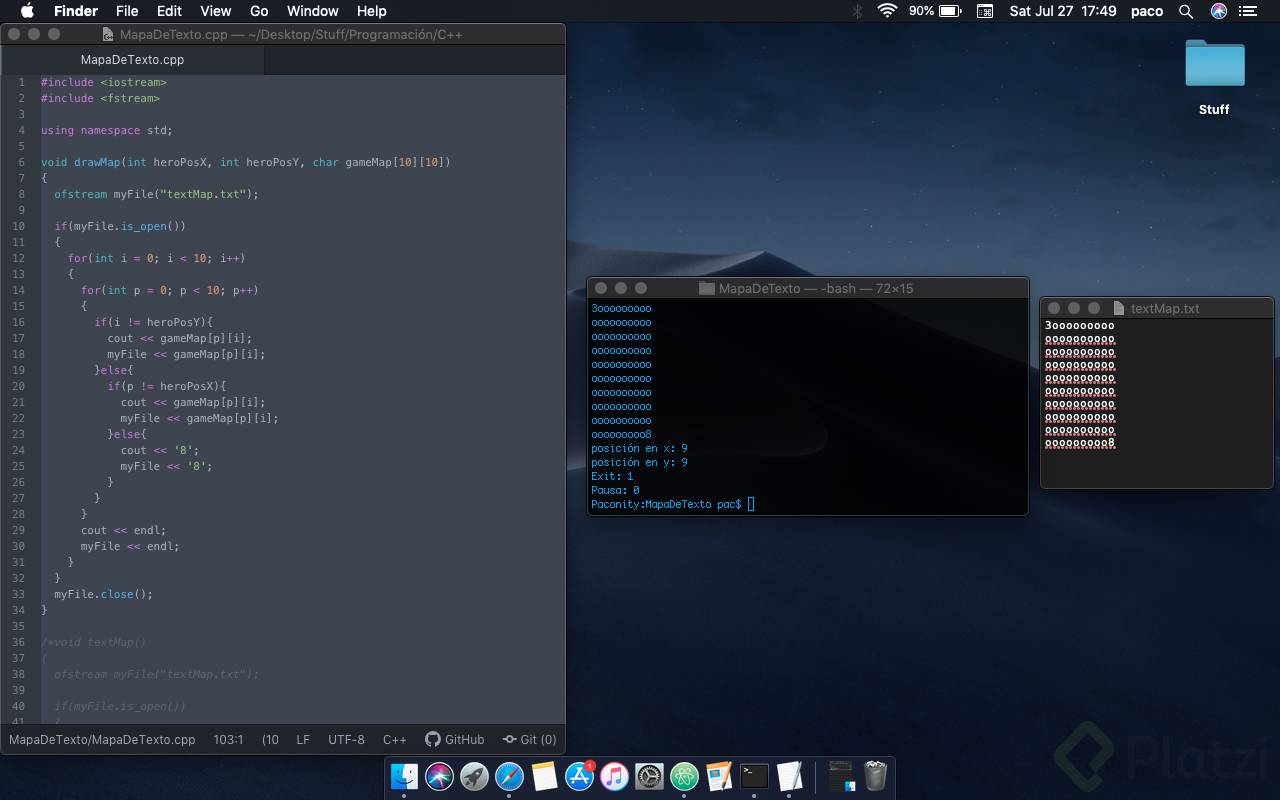1280x800 pixels.
Task: Open iTunes from the dock
Action: [x=614, y=776]
